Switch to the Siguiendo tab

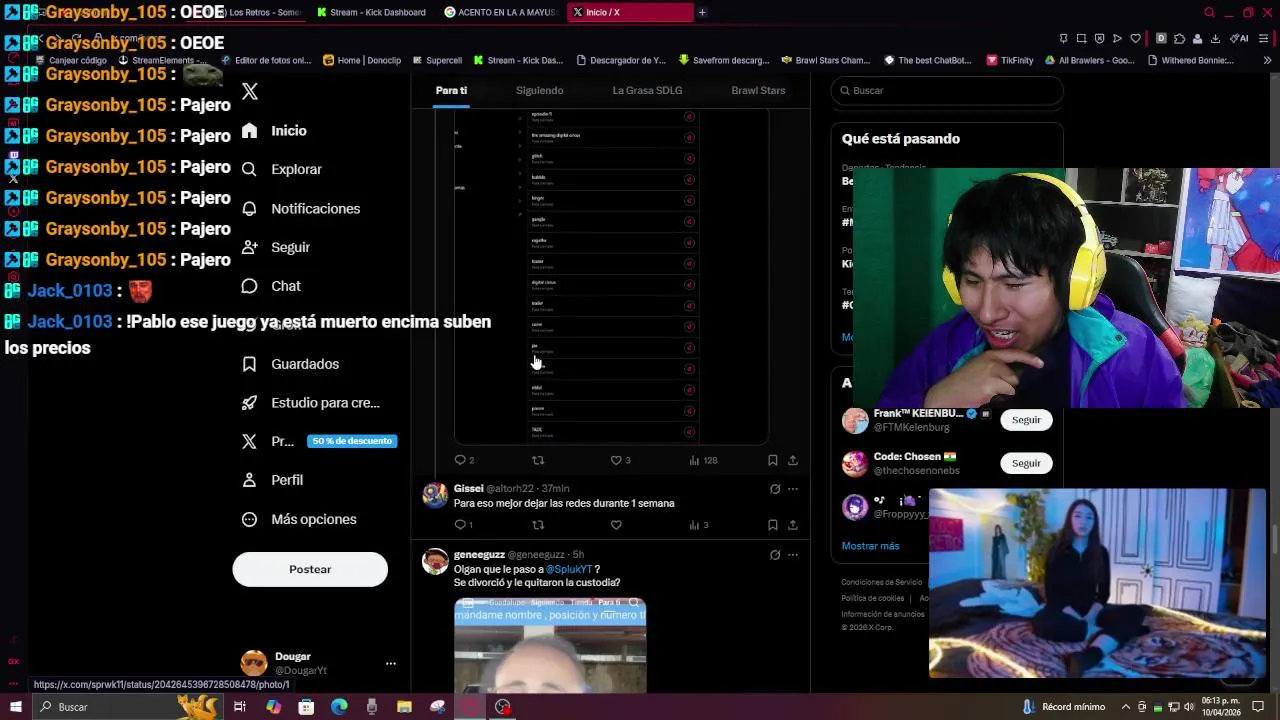pyautogui.click(x=539, y=90)
